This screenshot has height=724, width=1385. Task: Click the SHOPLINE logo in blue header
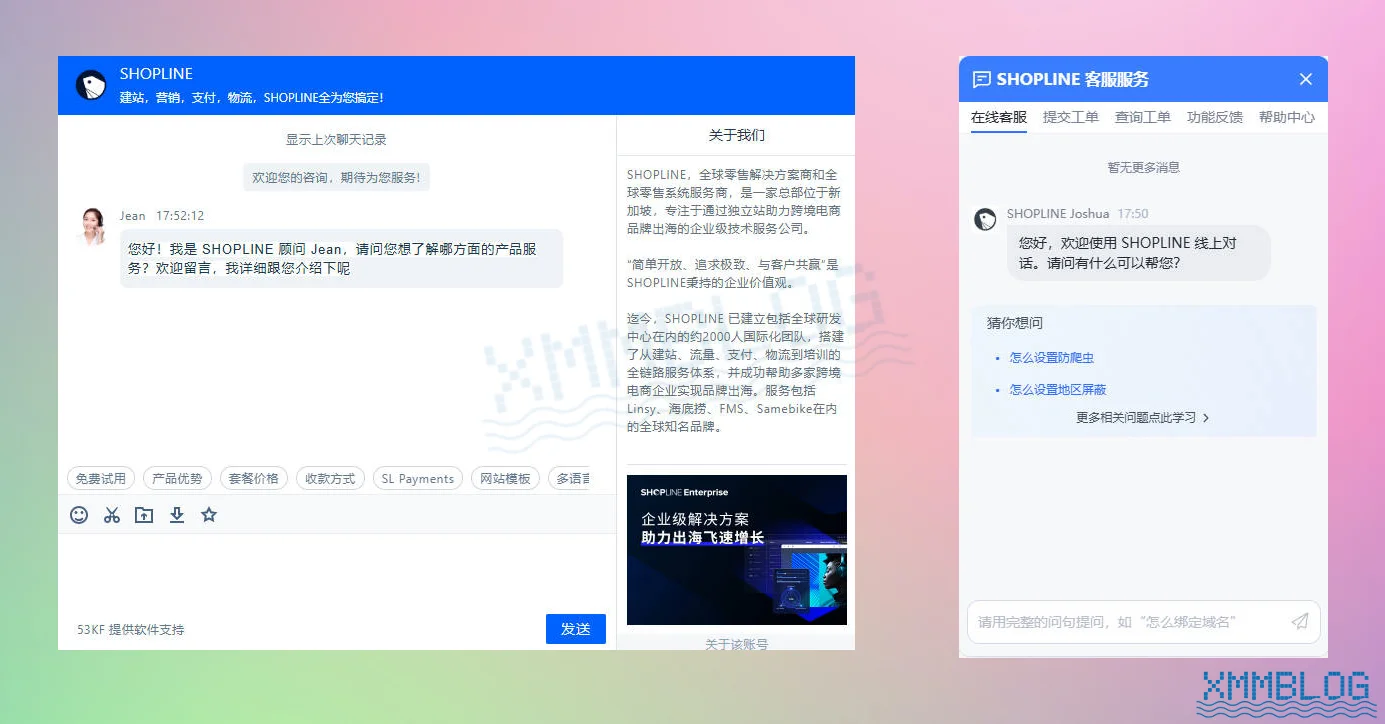tap(91, 85)
